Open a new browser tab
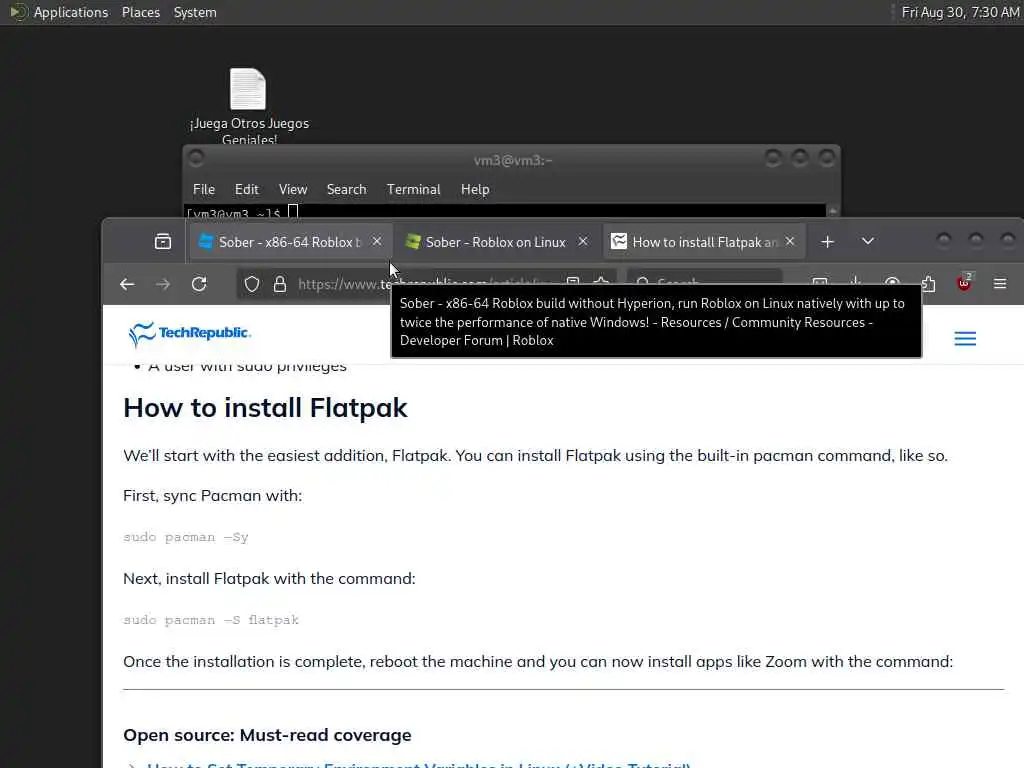Image resolution: width=1024 pixels, height=768 pixels. [x=827, y=242]
